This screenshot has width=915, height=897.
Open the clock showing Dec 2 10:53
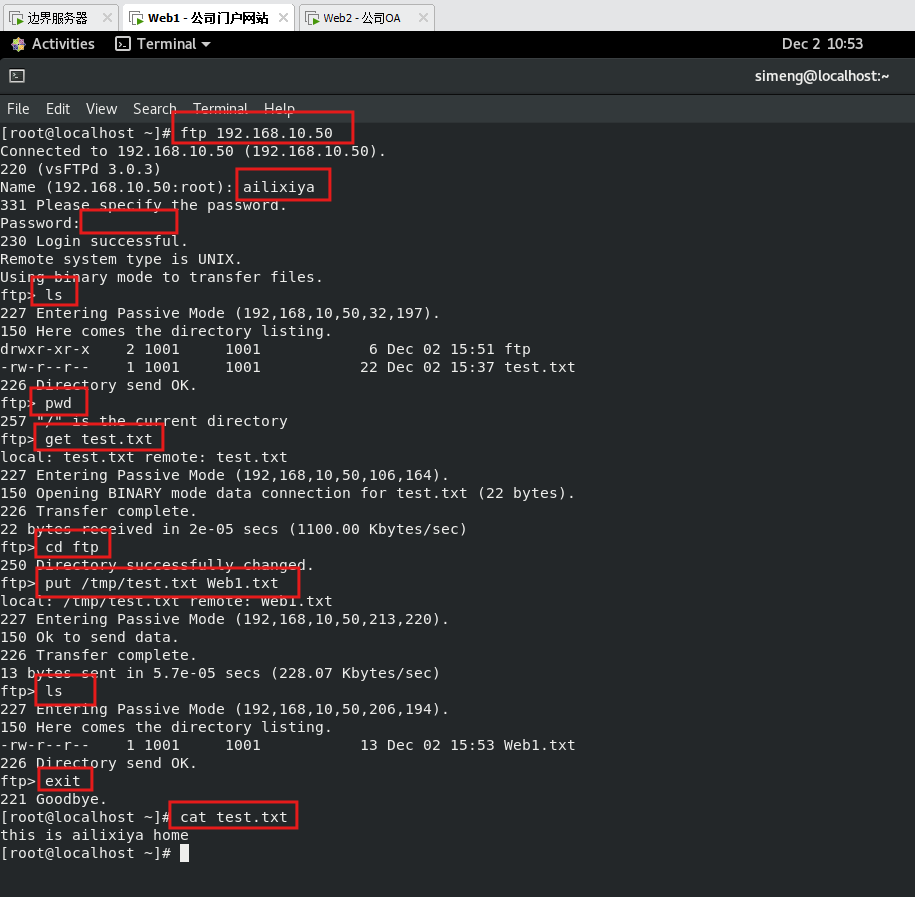click(x=822, y=44)
